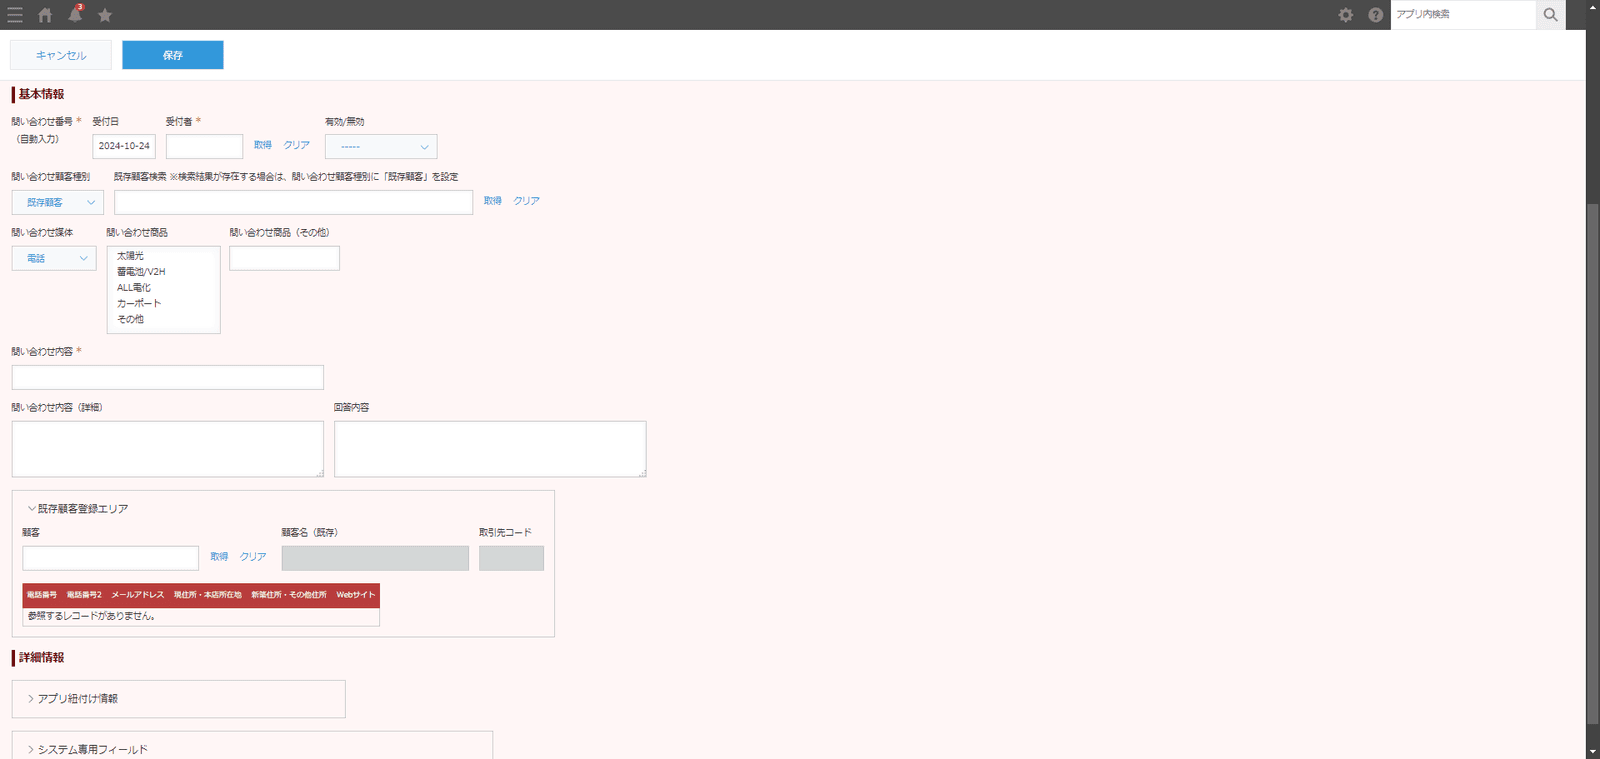Screen dimensions: 1600x759
Task: Click the Webサイト column header
Action: 356,595
